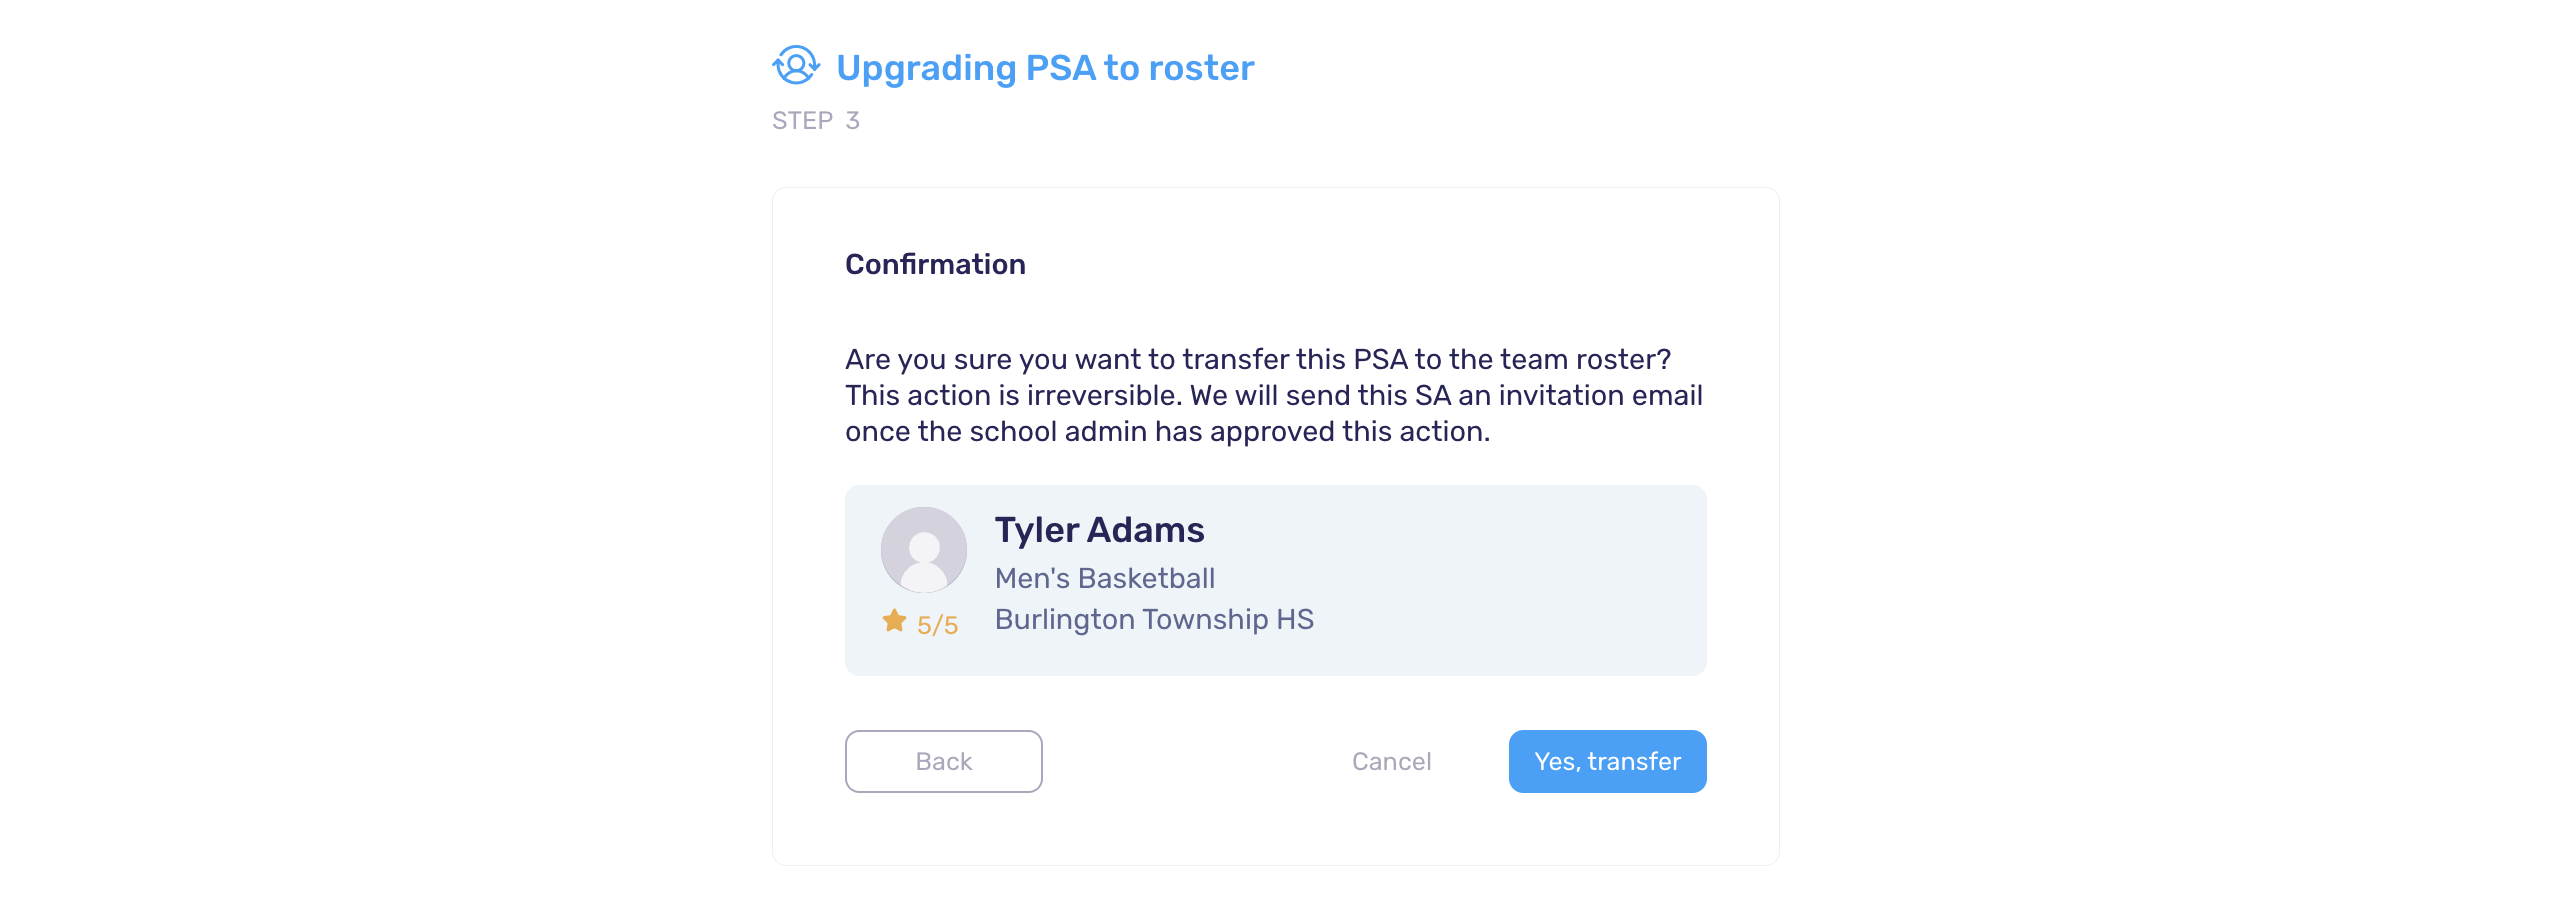Click the number 3 in the step label
The image size is (2552, 908).
click(x=852, y=121)
